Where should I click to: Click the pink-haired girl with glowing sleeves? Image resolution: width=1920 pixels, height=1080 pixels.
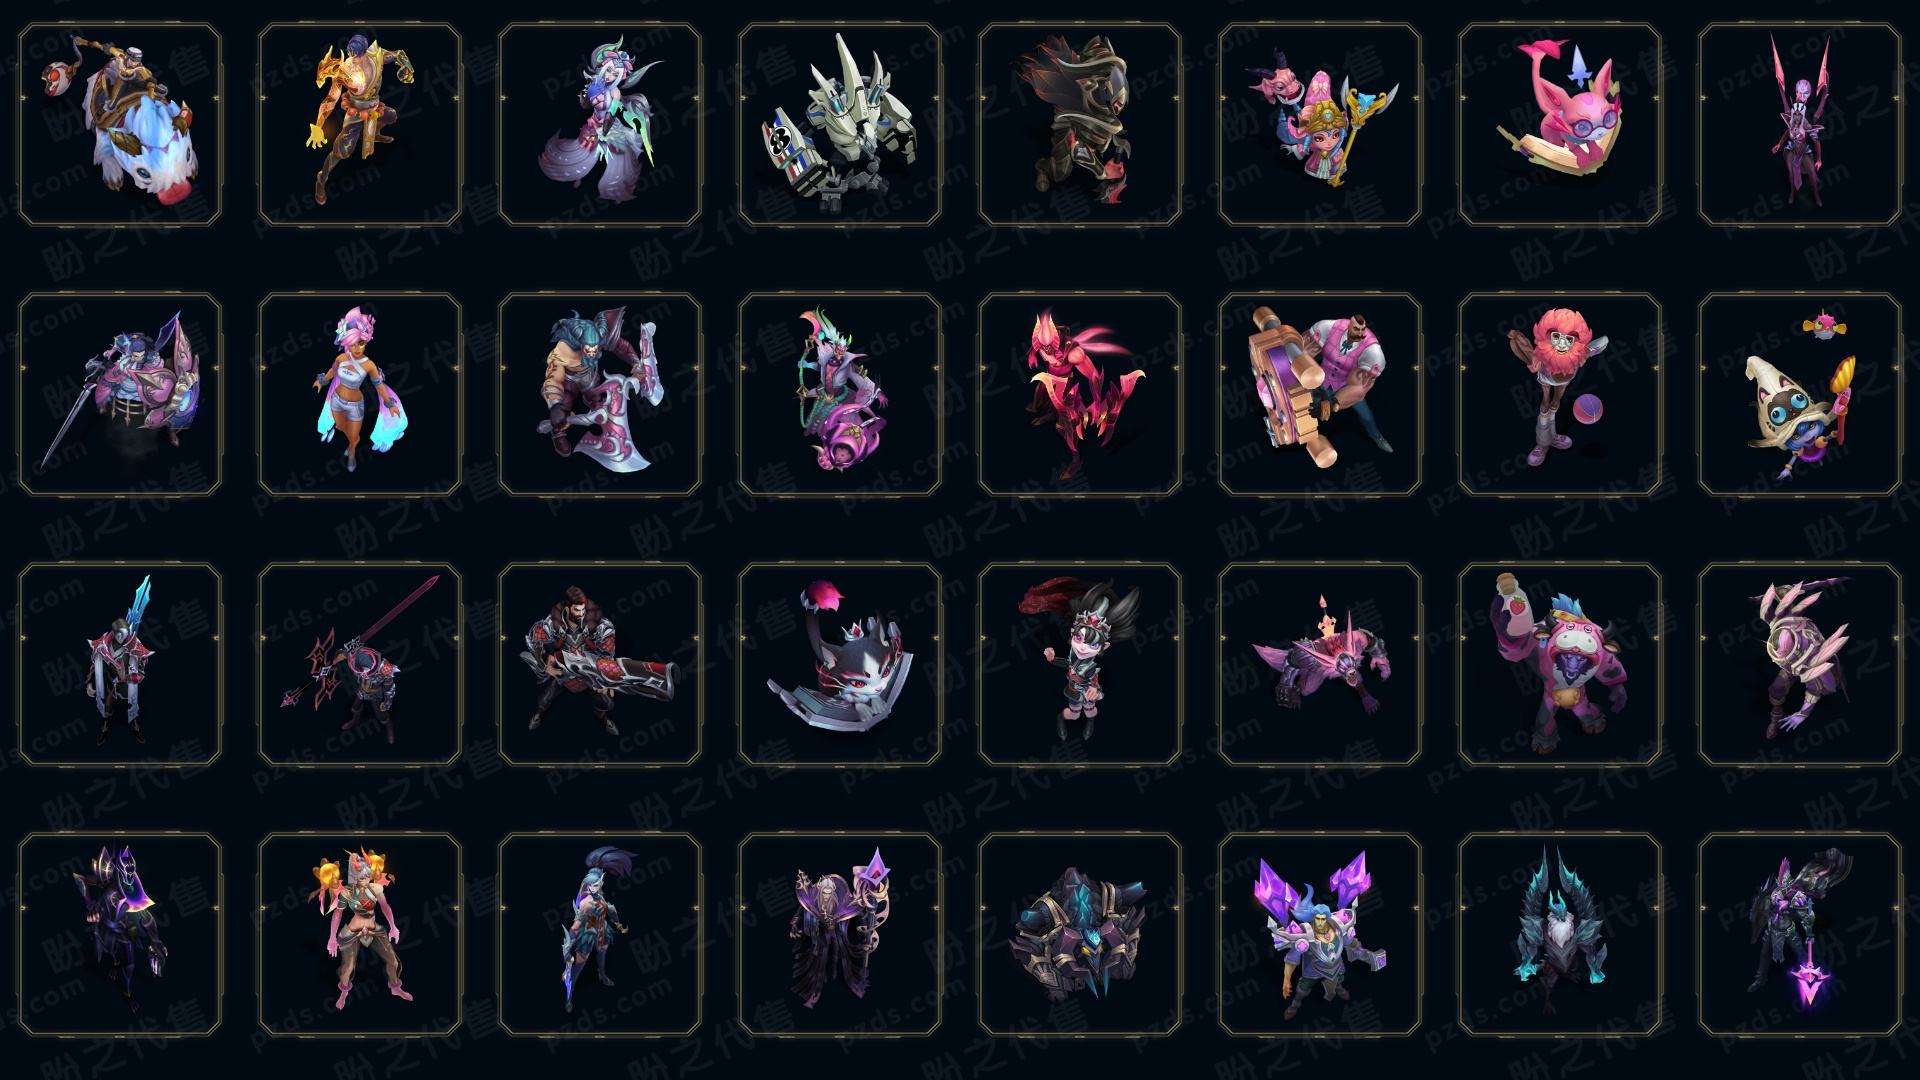(x=360, y=394)
